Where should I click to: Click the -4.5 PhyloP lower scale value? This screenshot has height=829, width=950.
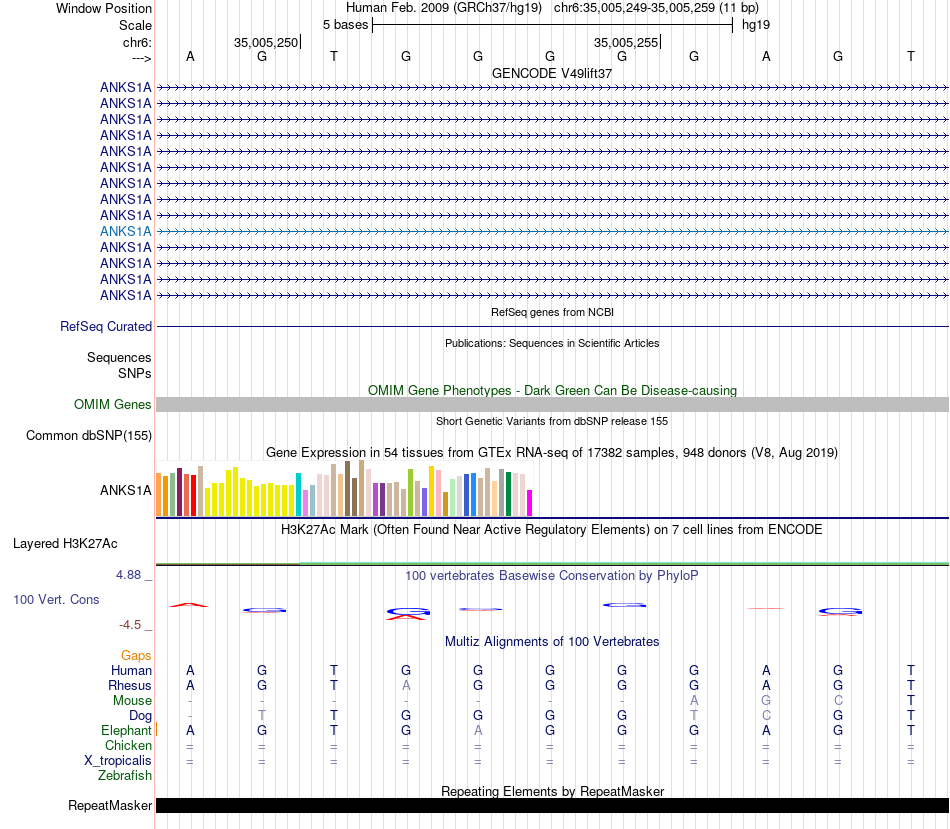click(130, 625)
